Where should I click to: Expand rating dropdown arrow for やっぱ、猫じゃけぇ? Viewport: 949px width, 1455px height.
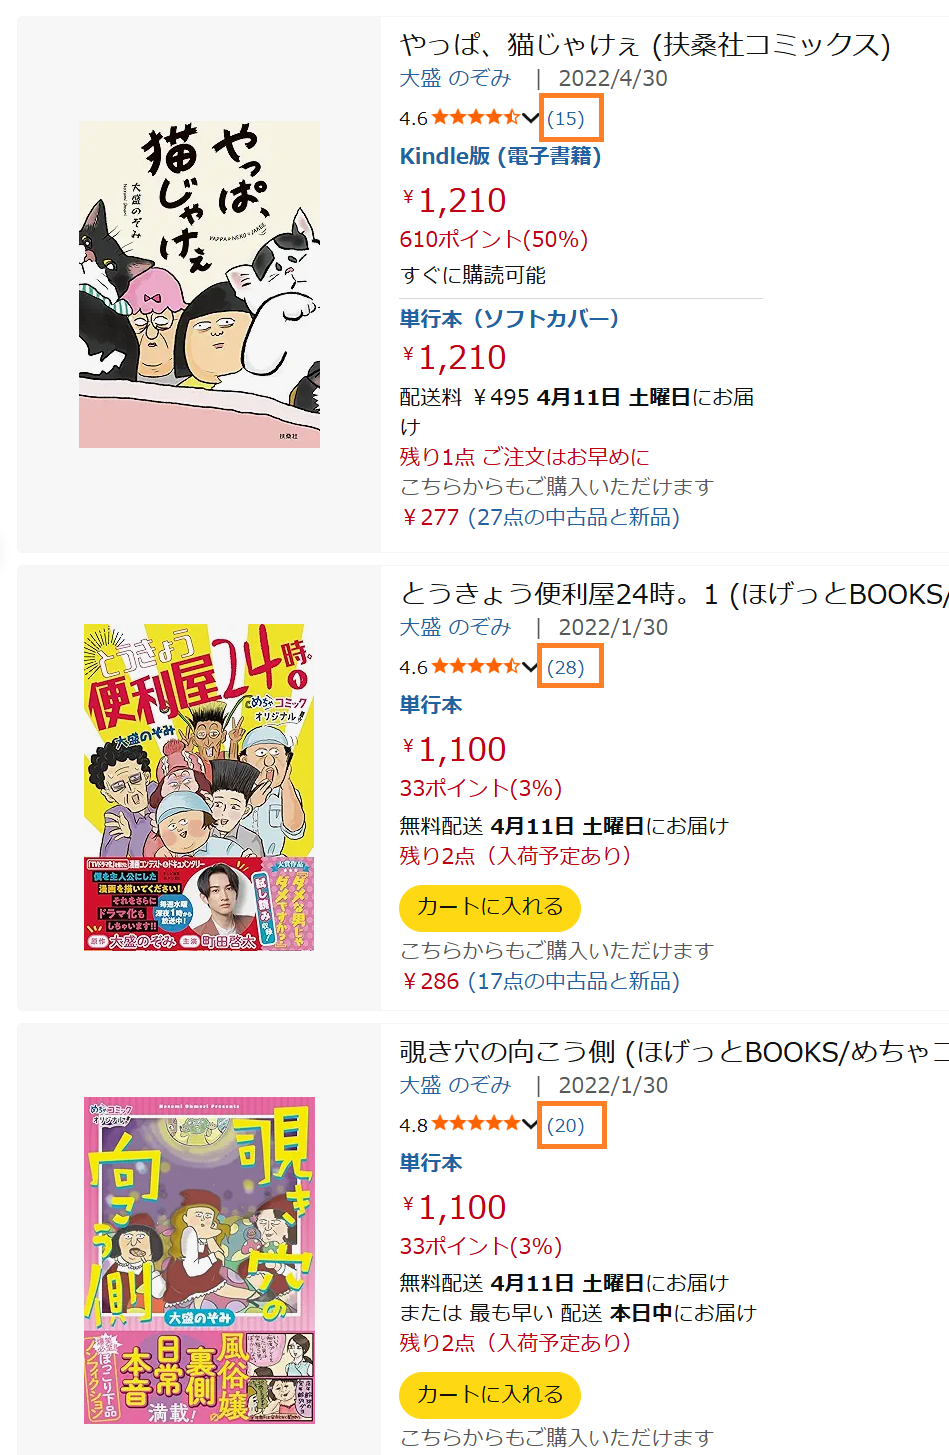(531, 119)
